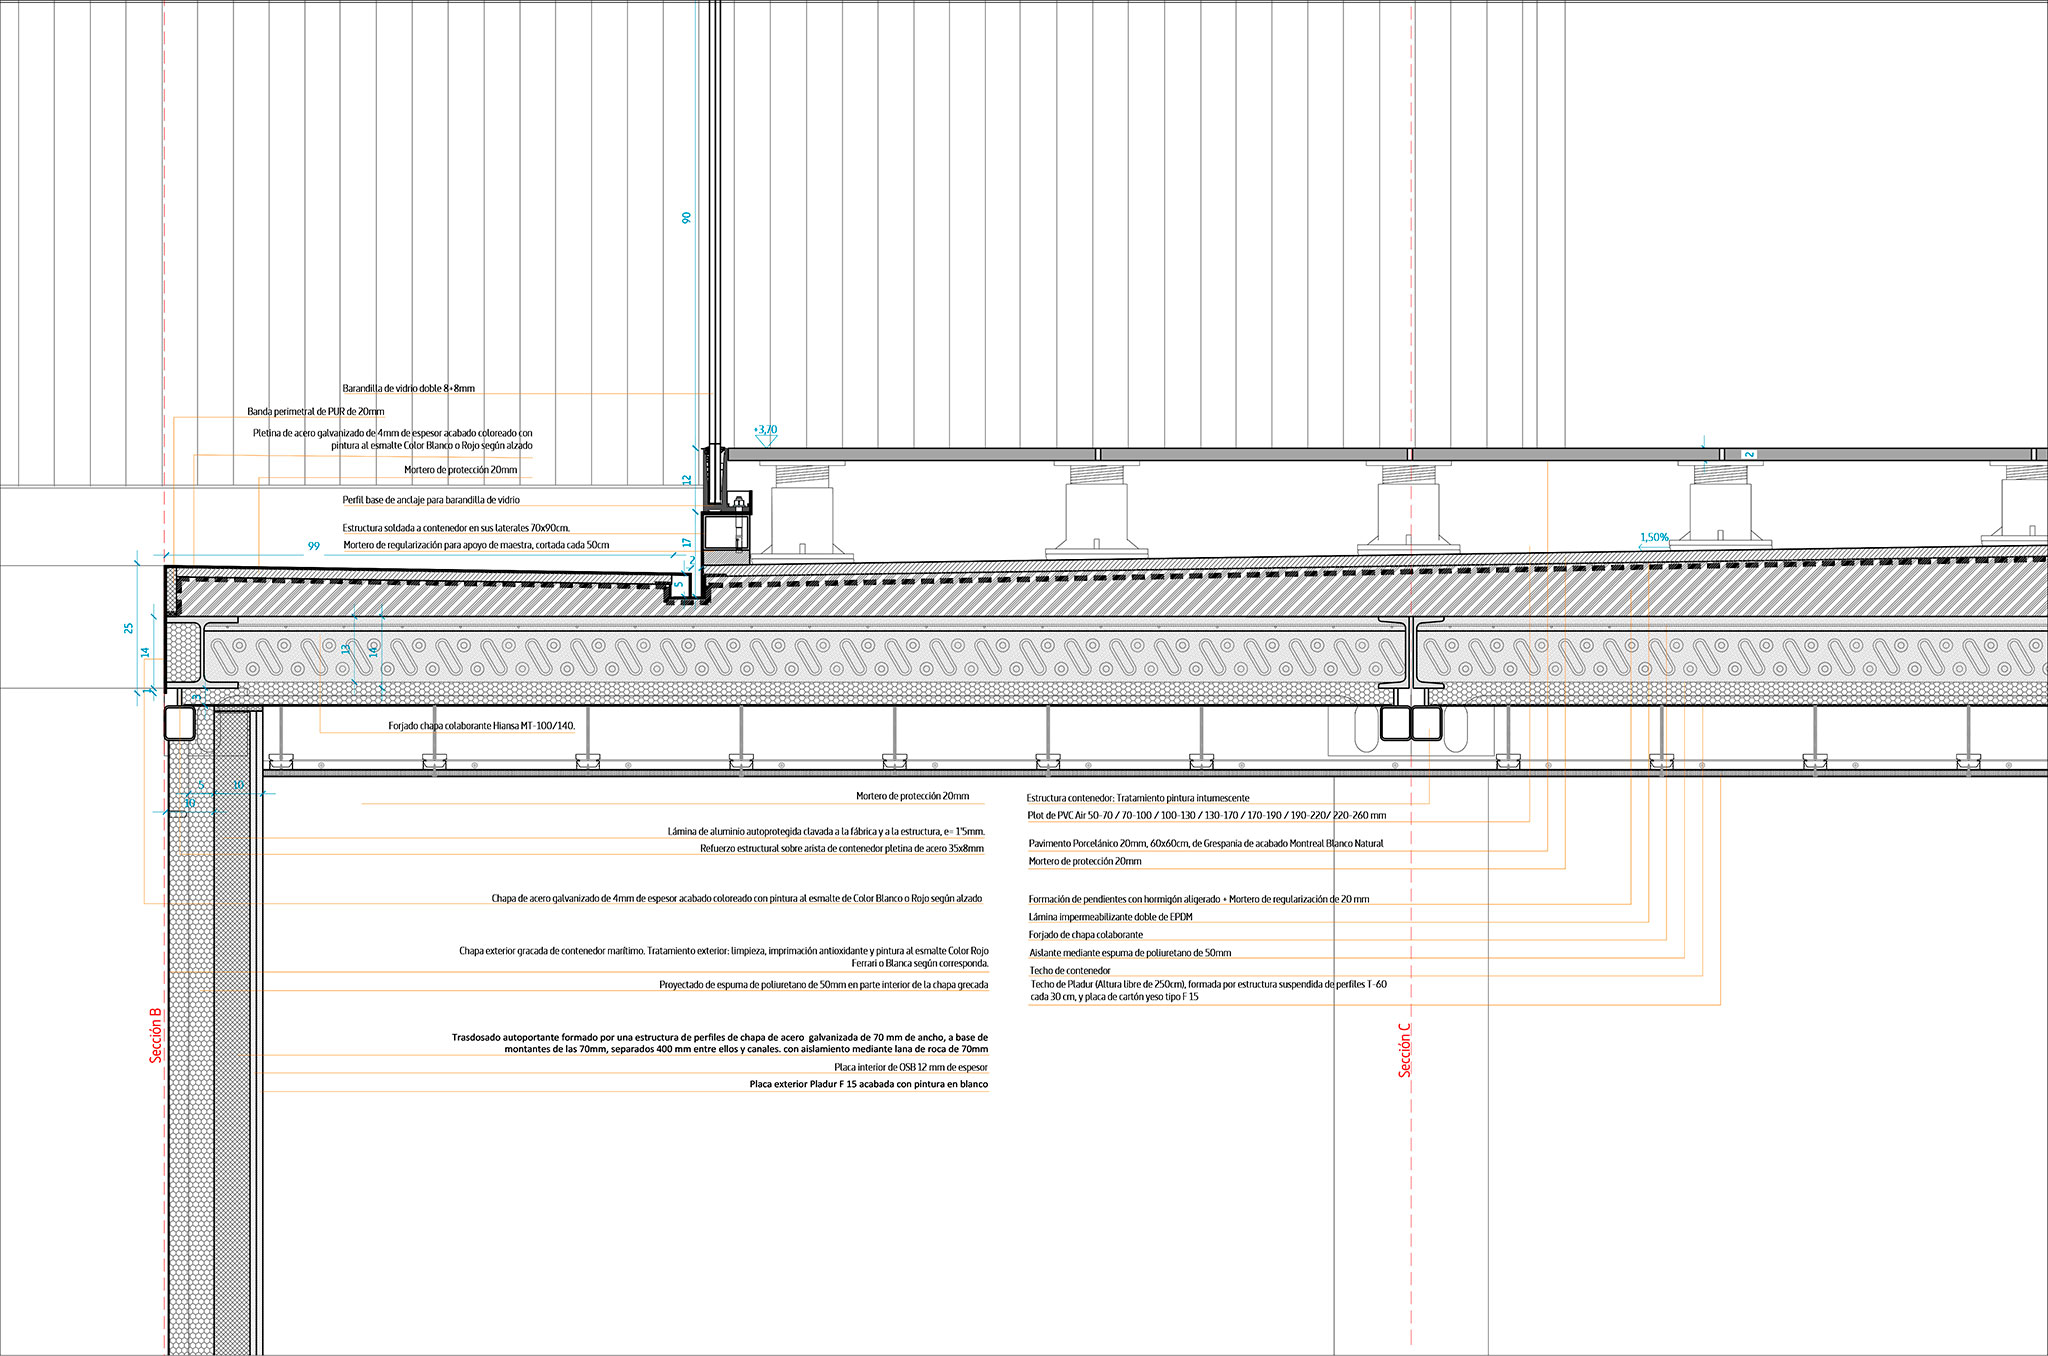Viewport: 2048px width, 1356px height.
Task: Select 'Refuerzo estructural sobre arista de contenedor' note
Action: click(841, 849)
